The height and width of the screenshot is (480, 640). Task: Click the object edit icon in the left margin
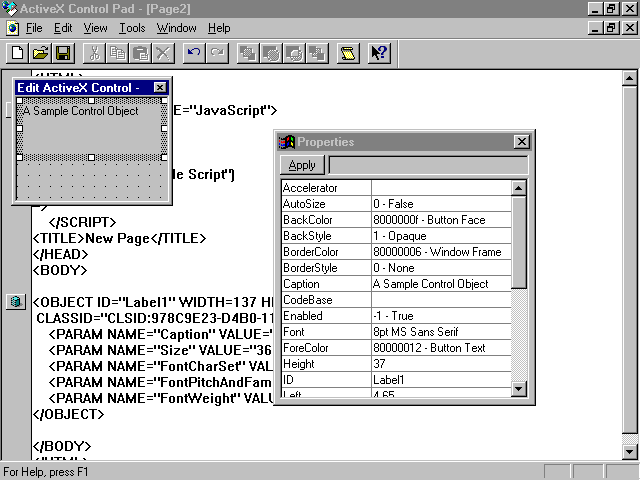pos(15,301)
